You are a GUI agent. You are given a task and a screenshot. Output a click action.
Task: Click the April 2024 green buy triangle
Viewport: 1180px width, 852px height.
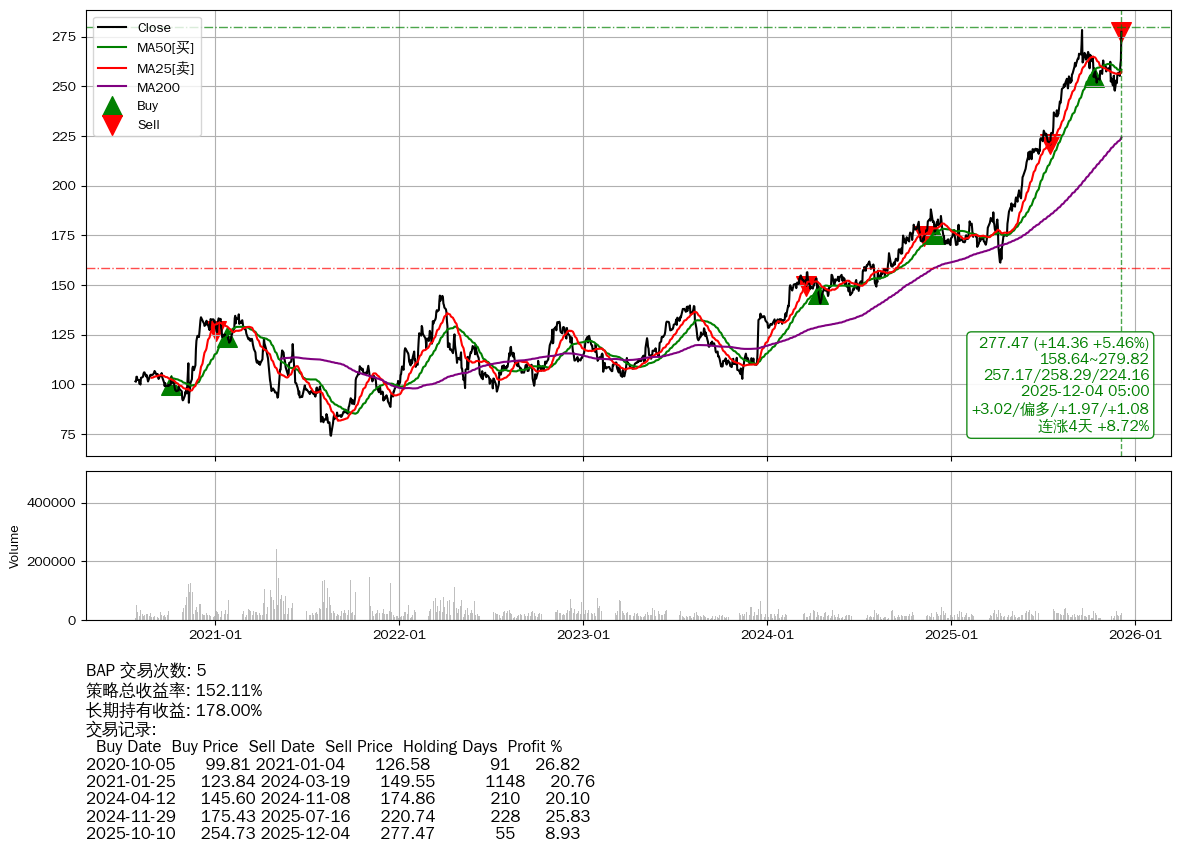pos(818,295)
